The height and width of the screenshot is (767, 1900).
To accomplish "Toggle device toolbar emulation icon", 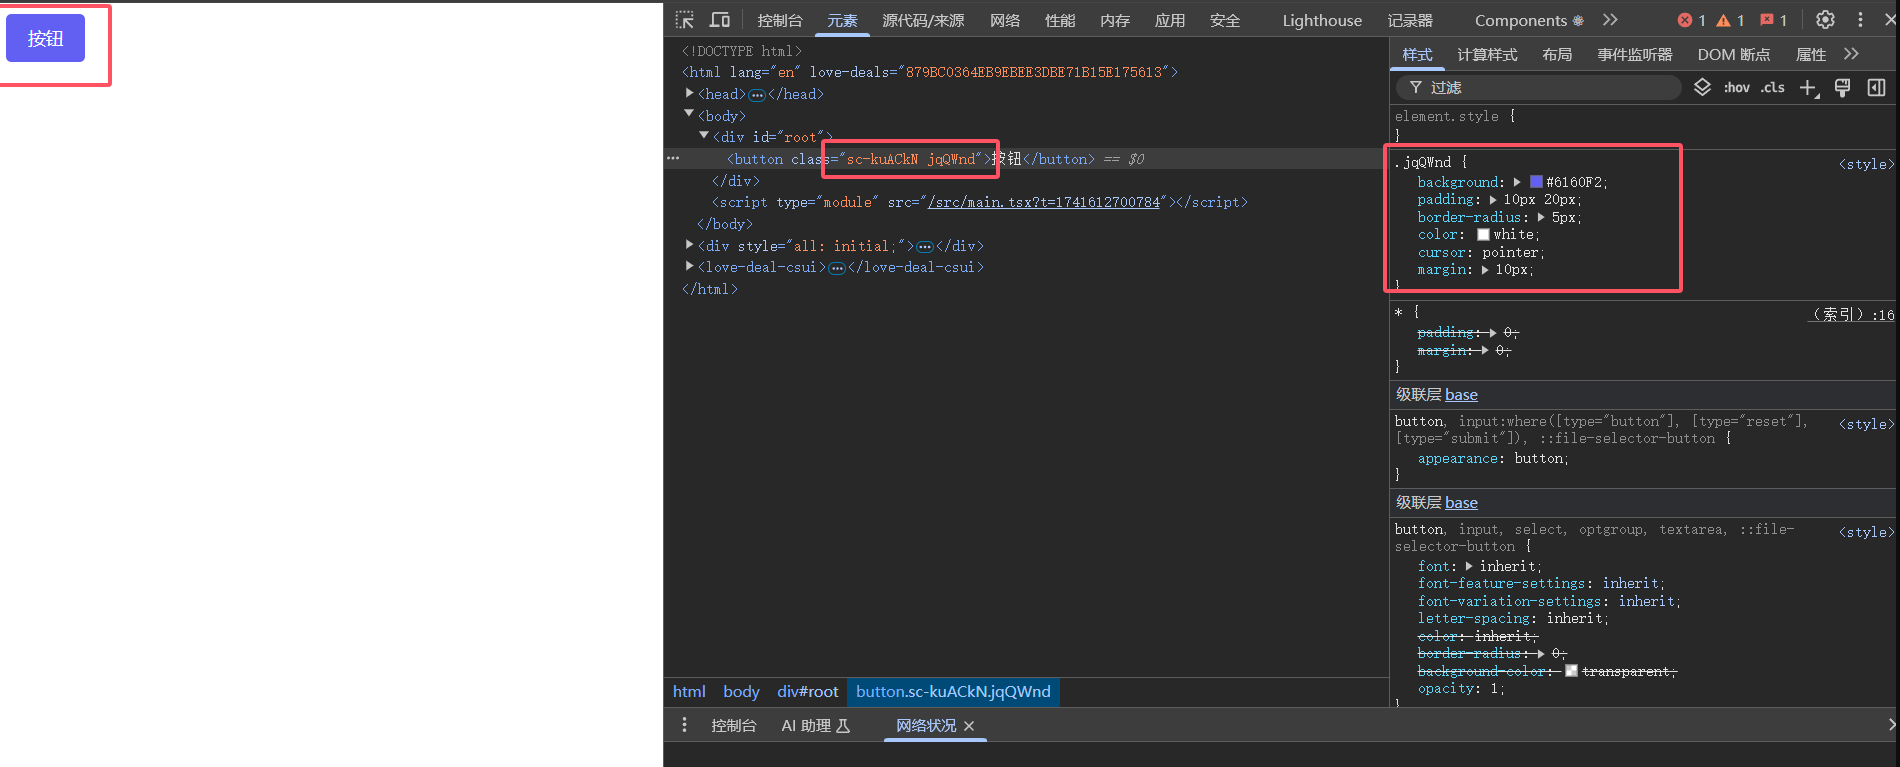I will [x=720, y=20].
